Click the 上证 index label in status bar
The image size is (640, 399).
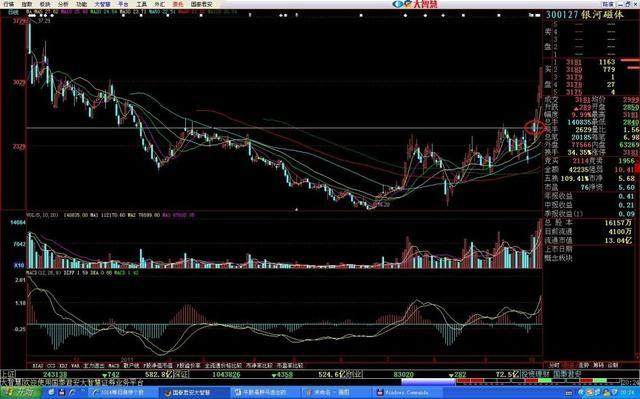(8, 374)
